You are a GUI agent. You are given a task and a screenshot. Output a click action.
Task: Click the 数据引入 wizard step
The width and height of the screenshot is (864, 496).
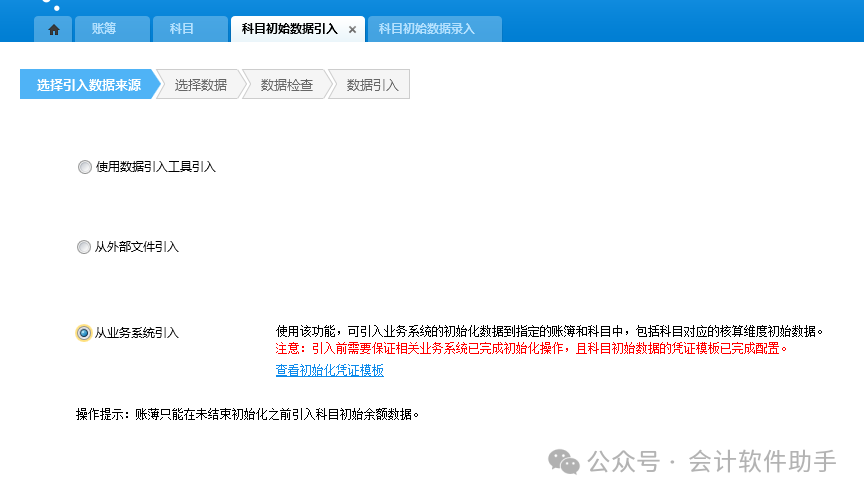[372, 85]
